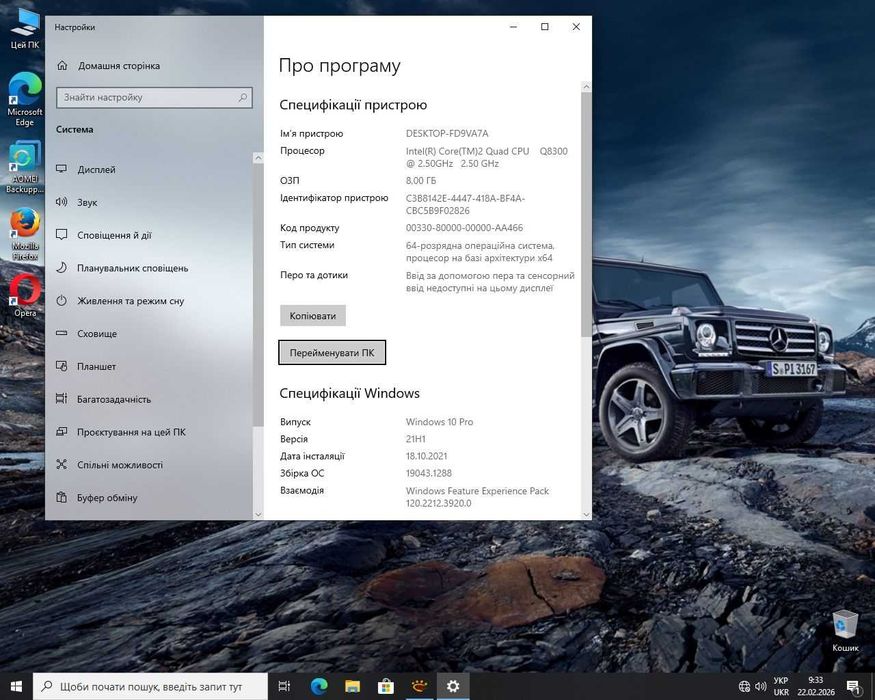Image resolution: width=875 pixels, height=700 pixels.
Task: Click the taskbar search box
Action: click(x=151, y=686)
